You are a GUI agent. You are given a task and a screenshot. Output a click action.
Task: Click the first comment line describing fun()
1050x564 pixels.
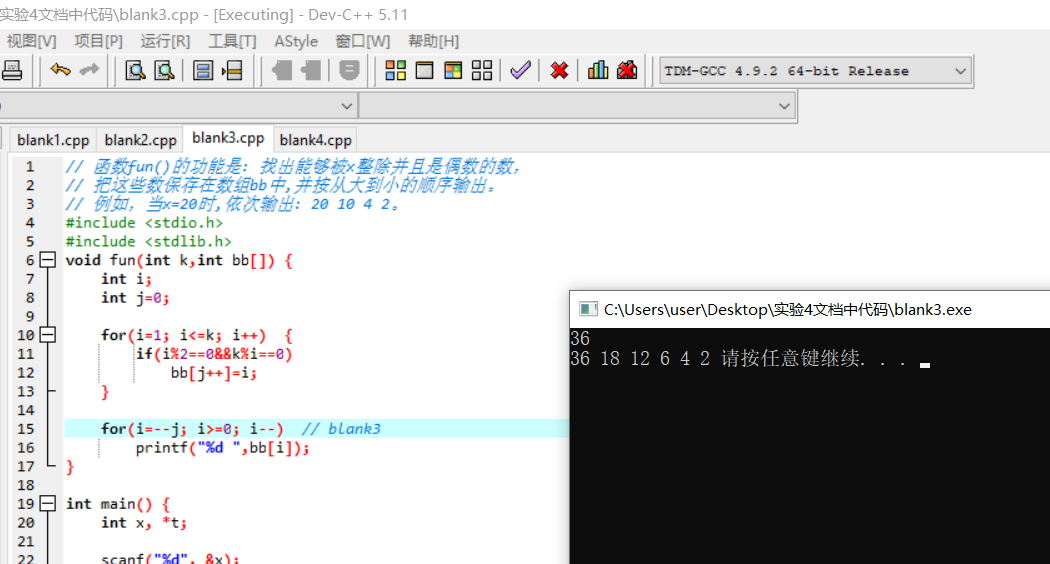(293, 166)
